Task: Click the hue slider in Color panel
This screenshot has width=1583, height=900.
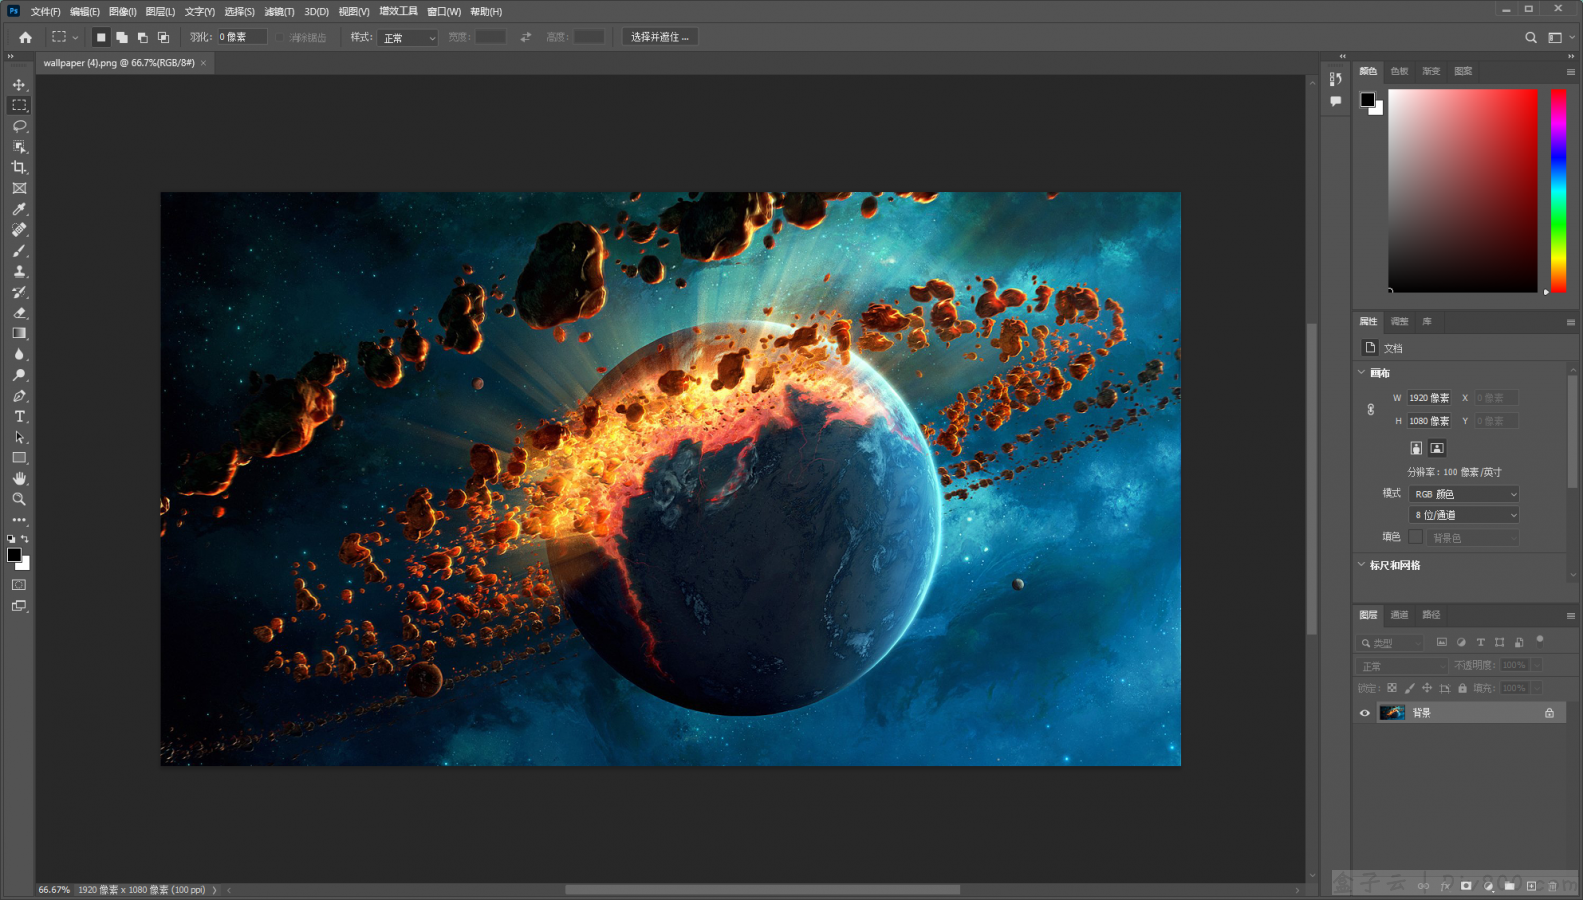Action: pos(1558,191)
